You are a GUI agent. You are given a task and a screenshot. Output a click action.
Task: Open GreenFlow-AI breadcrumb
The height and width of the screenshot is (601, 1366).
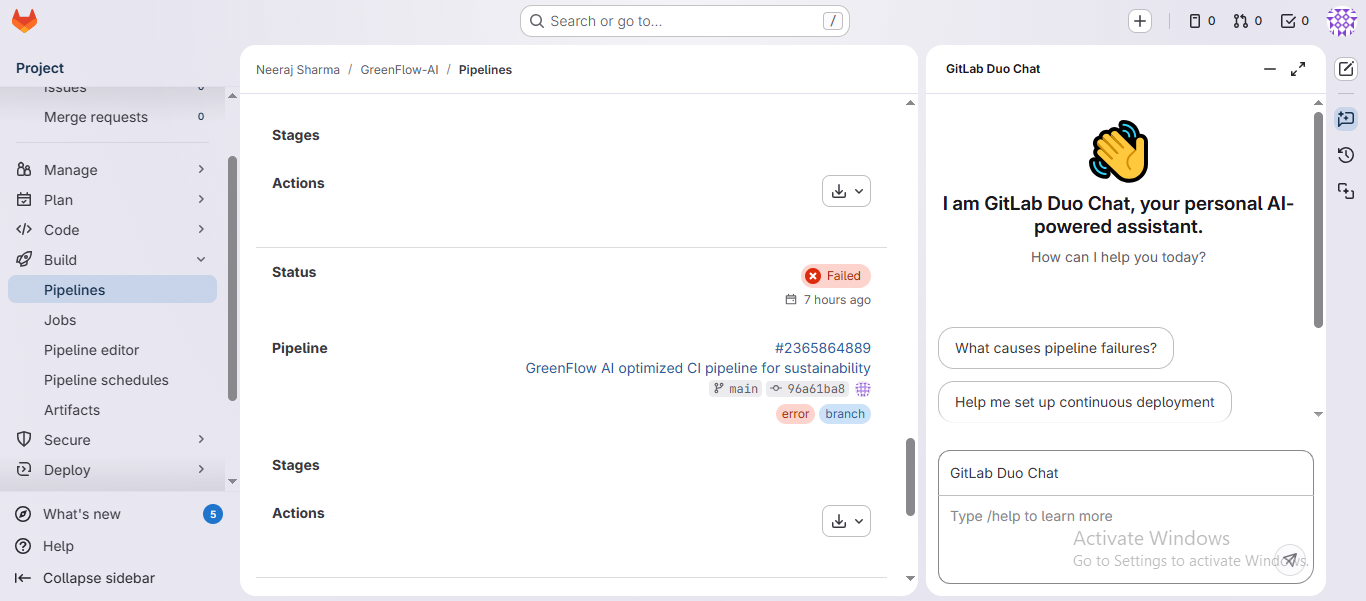[x=400, y=70]
